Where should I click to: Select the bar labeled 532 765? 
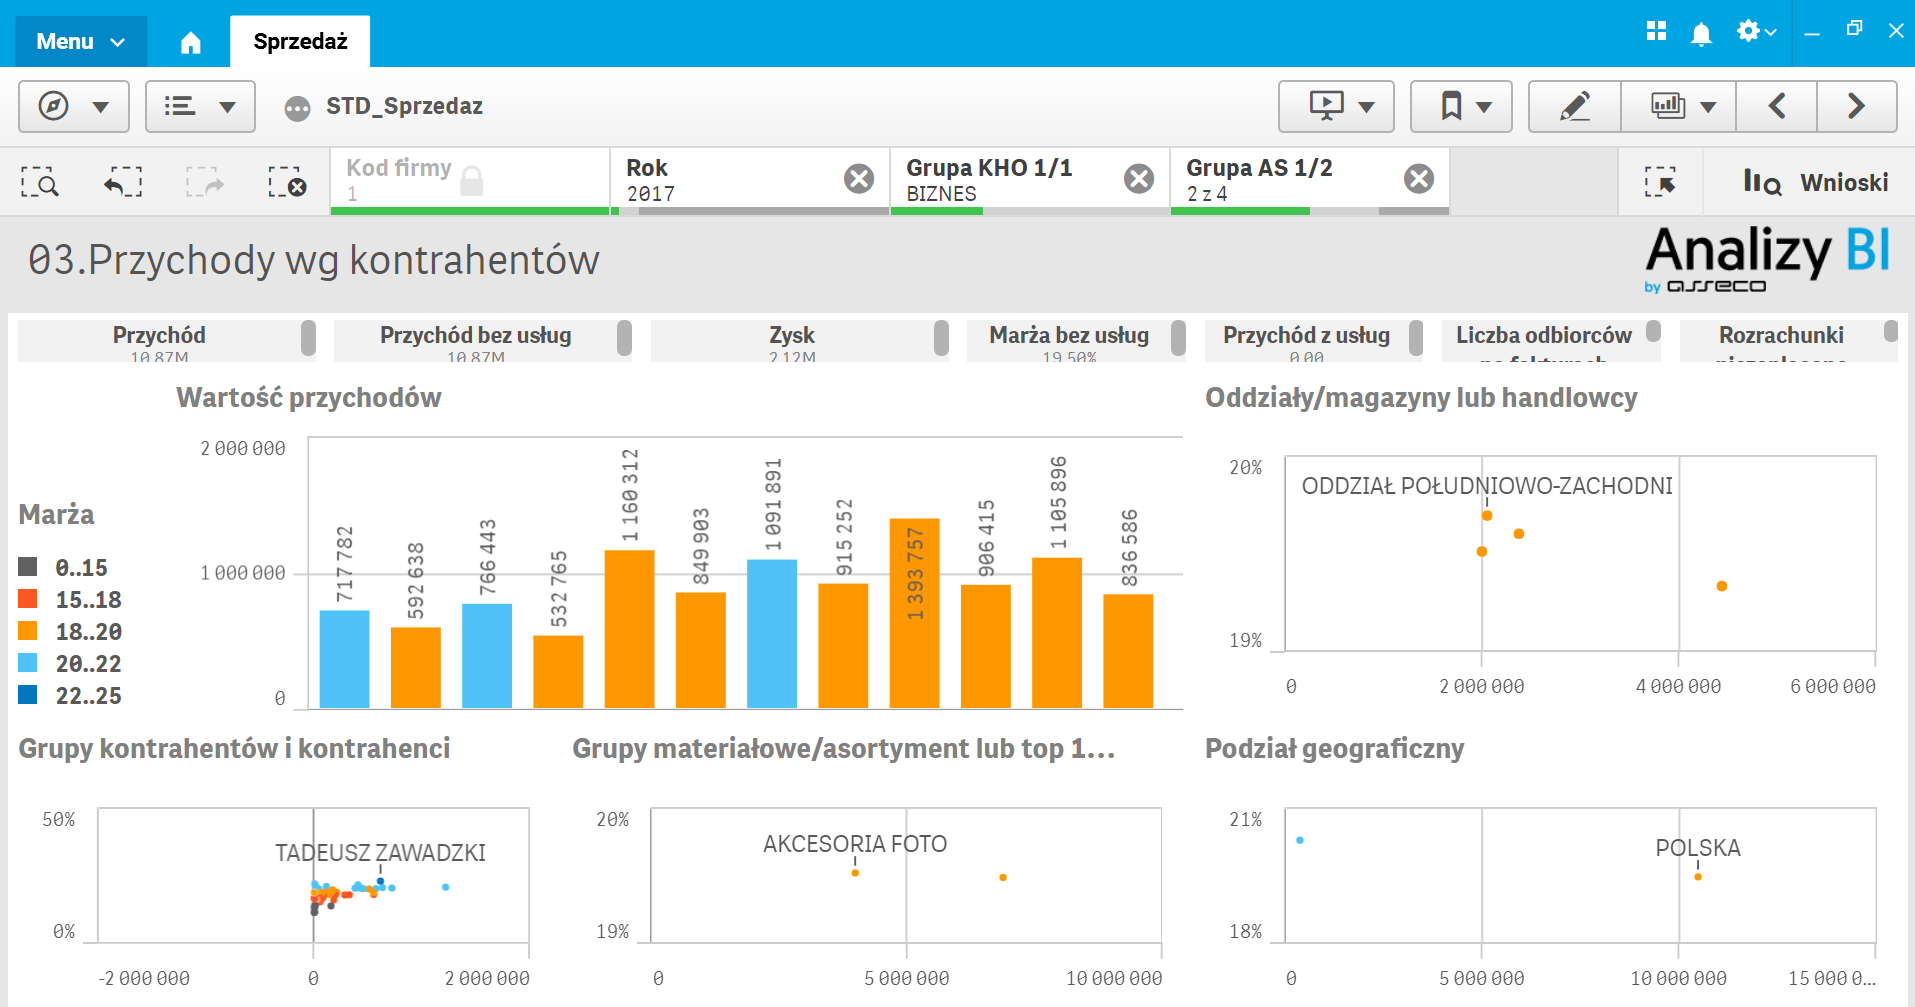tap(558, 672)
